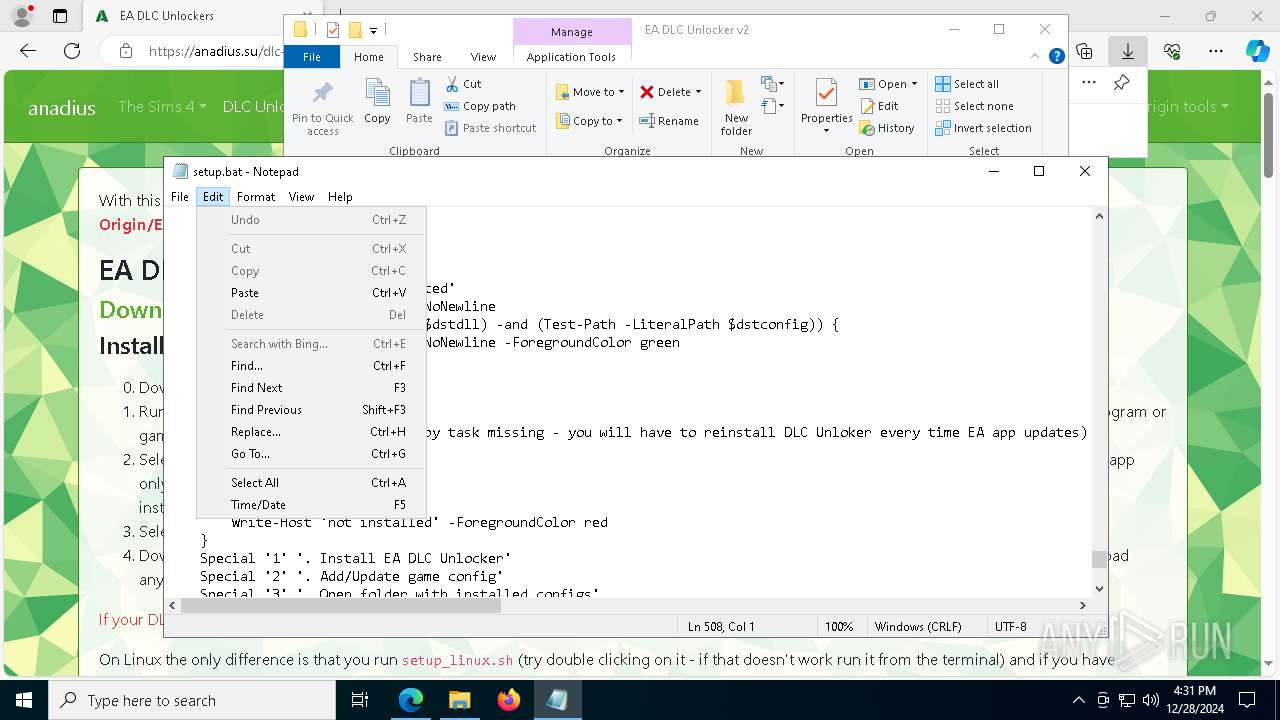Click the Paste icon in Explorer ribbon
Screen dimensions: 1280x720
point(419,101)
